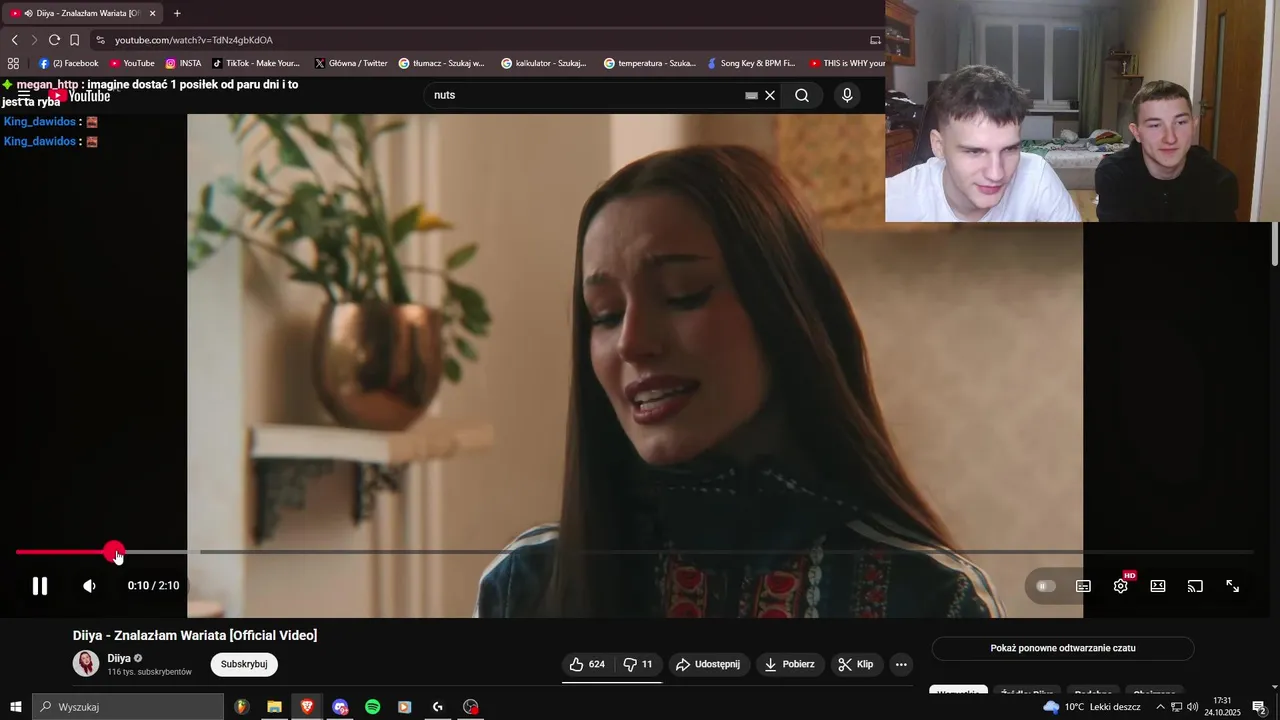Clear the search query with the X

(x=770, y=95)
